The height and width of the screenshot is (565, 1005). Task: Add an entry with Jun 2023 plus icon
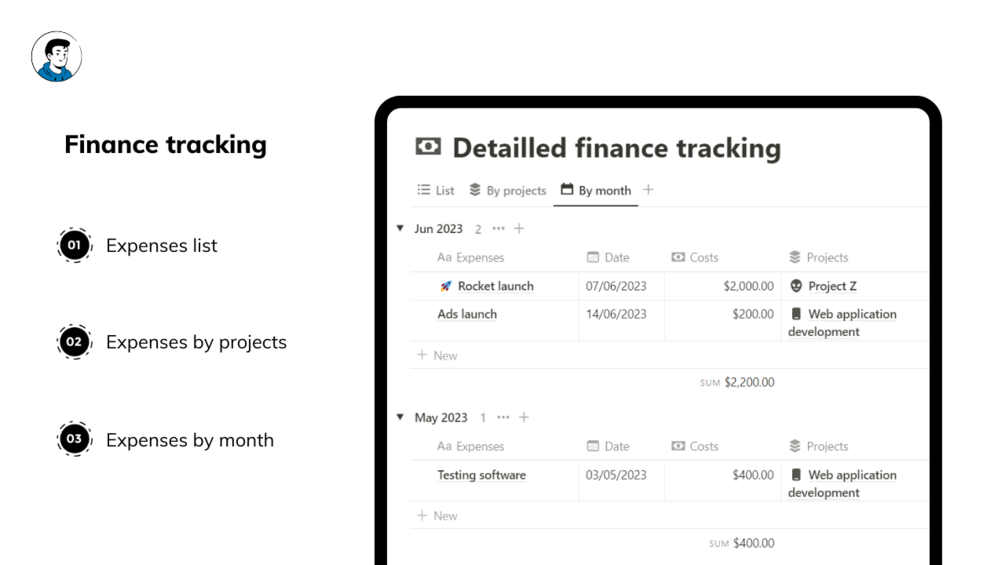coord(519,229)
